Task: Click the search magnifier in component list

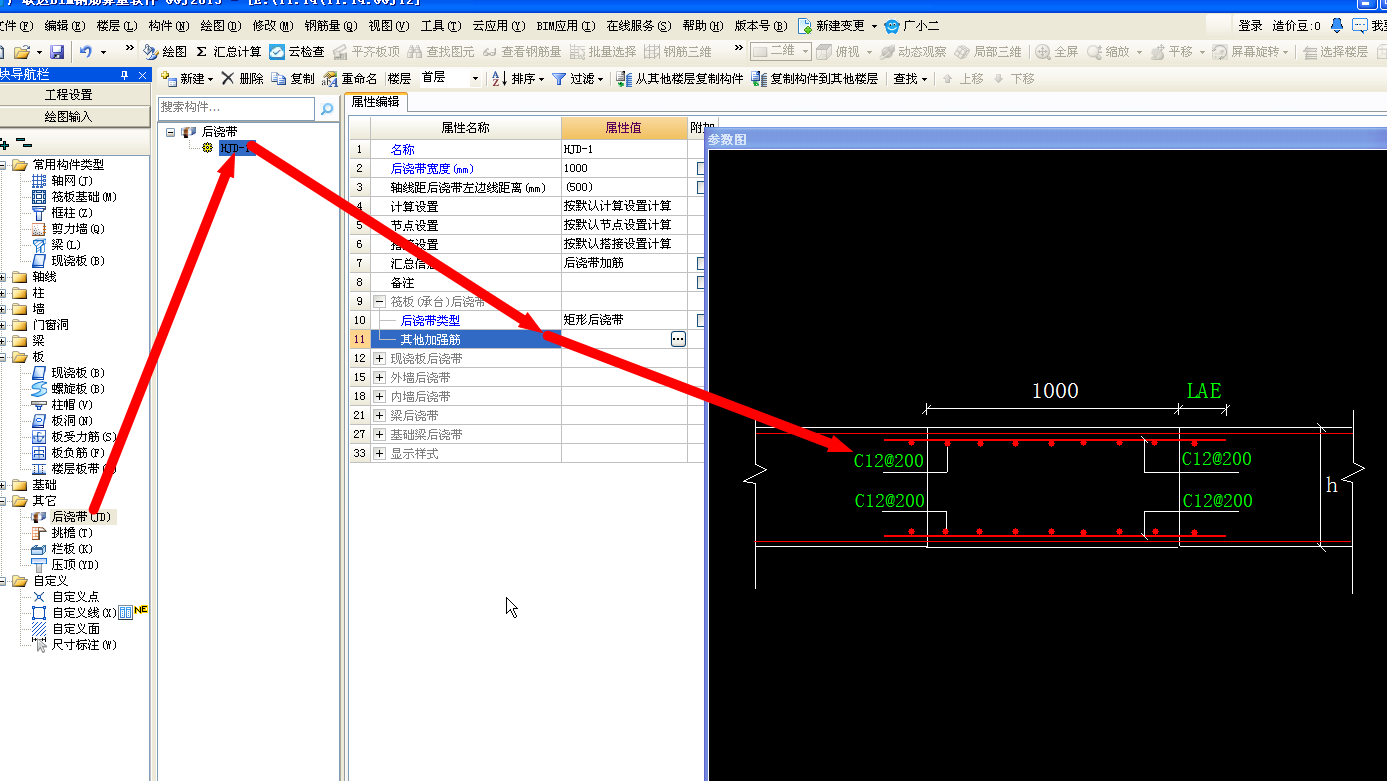Action: pos(326,109)
